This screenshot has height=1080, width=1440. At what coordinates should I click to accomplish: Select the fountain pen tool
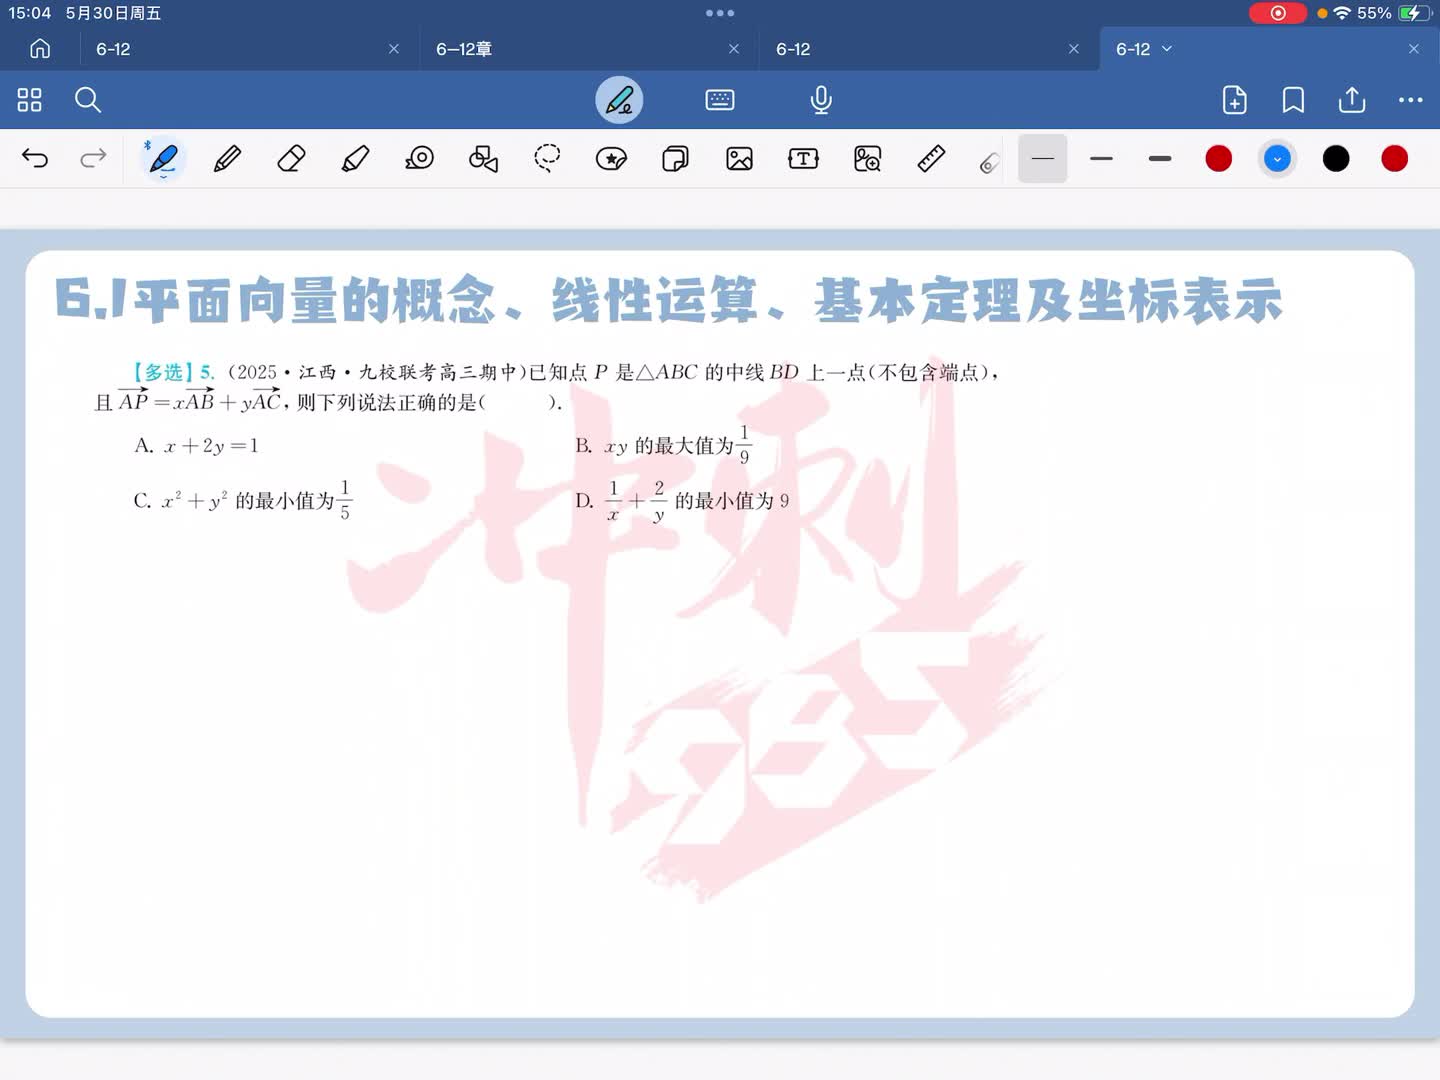pyautogui.click(x=163, y=159)
